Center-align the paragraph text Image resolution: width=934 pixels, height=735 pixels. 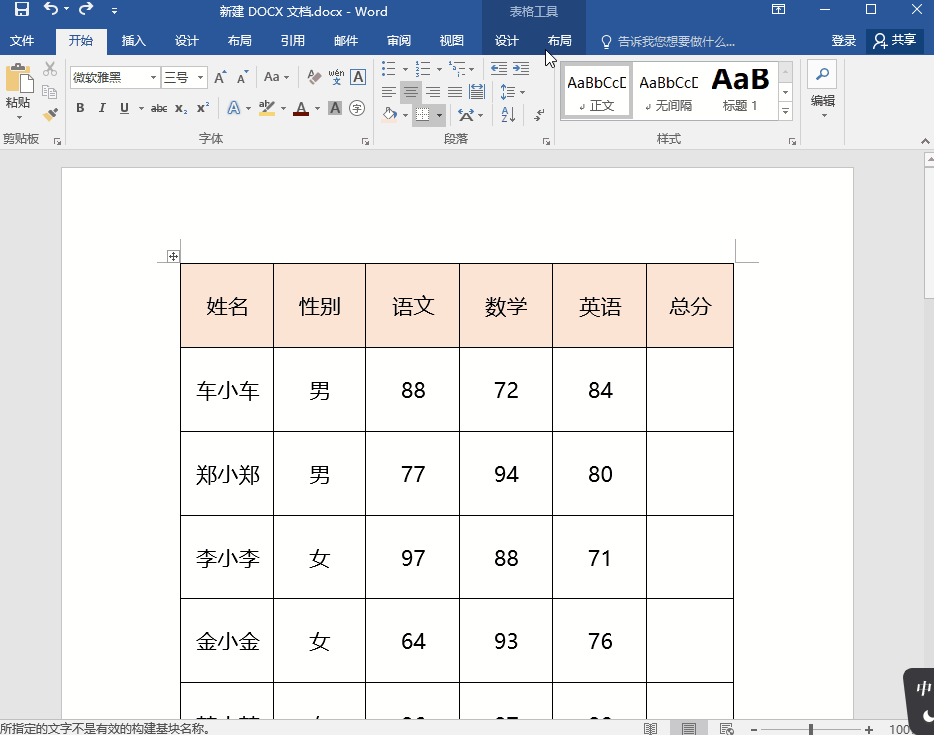coord(410,91)
